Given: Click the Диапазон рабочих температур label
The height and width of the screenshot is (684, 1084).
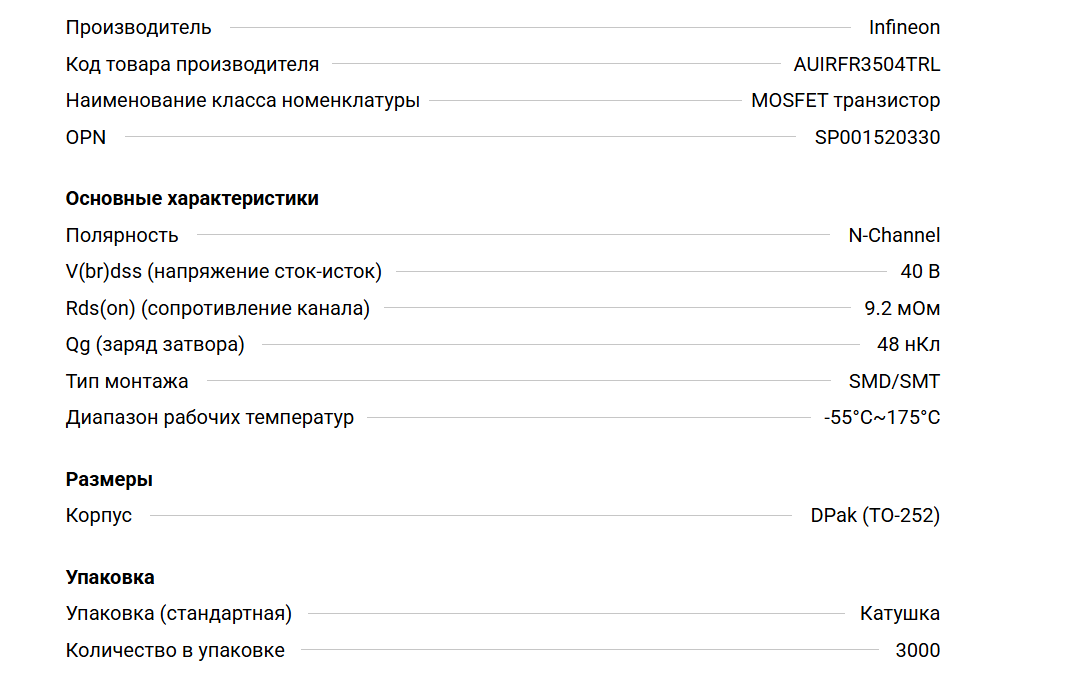Looking at the screenshot, I should 209,418.
